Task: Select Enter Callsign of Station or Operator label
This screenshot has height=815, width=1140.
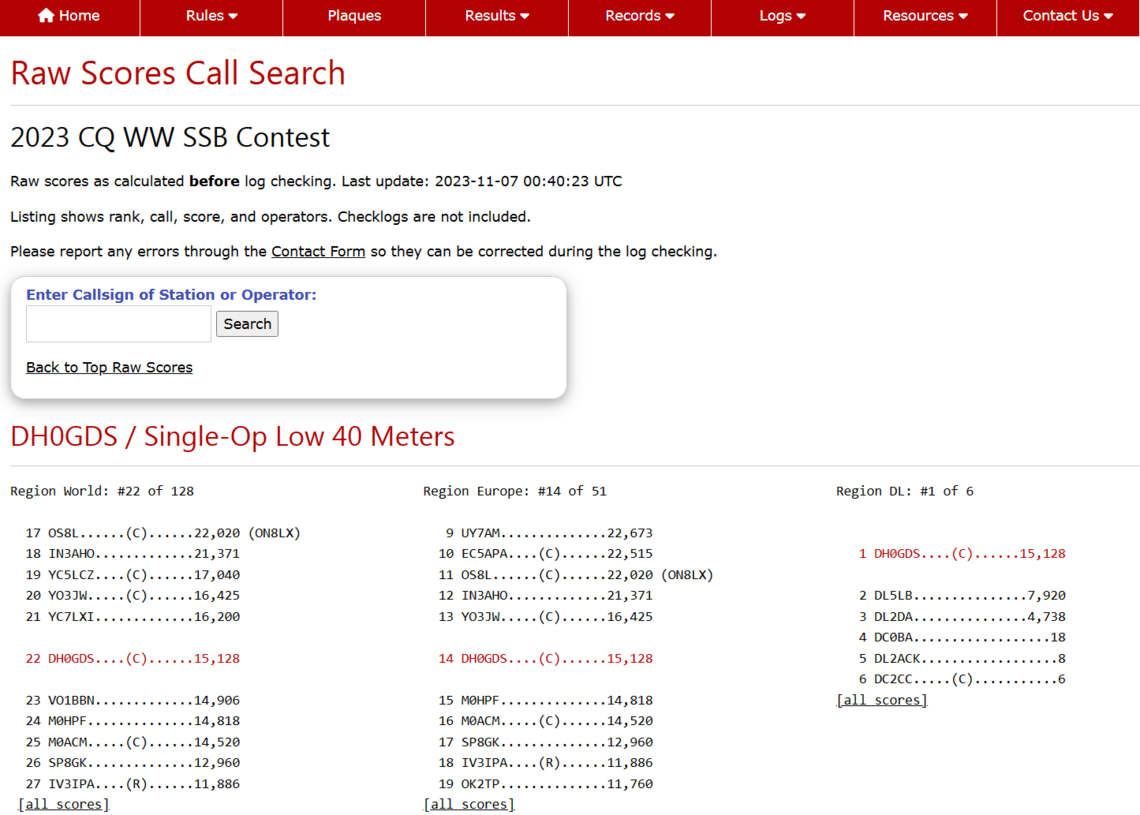Action: click(172, 294)
